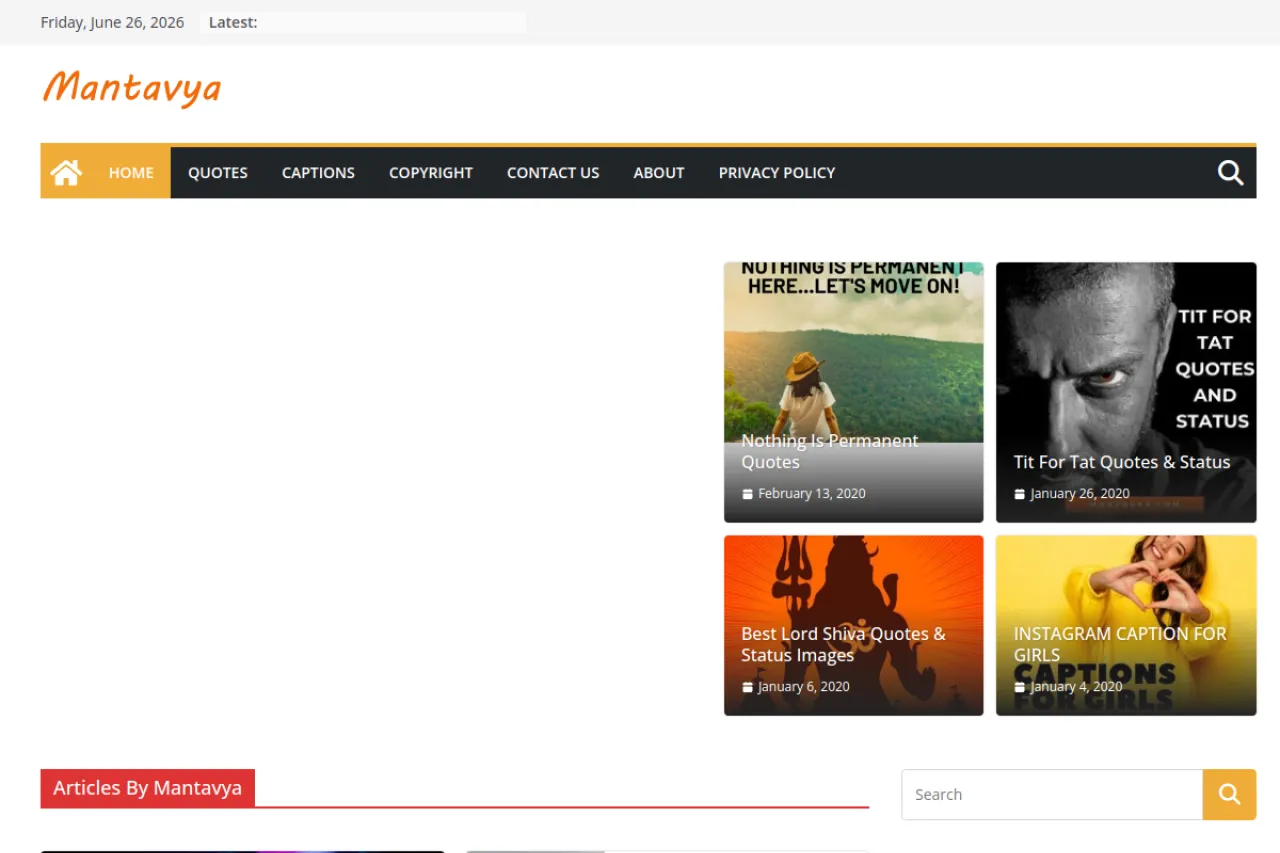The width and height of the screenshot is (1280, 853).
Task: Click the yellow search submit button
Action: tap(1229, 795)
